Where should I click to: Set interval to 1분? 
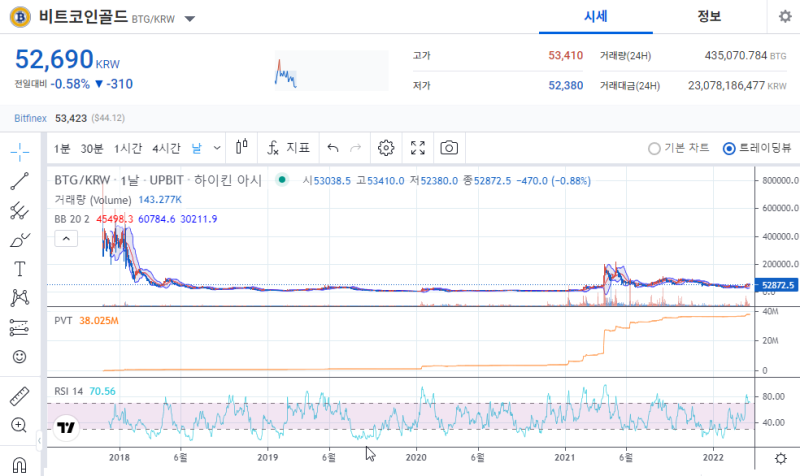tap(62, 148)
